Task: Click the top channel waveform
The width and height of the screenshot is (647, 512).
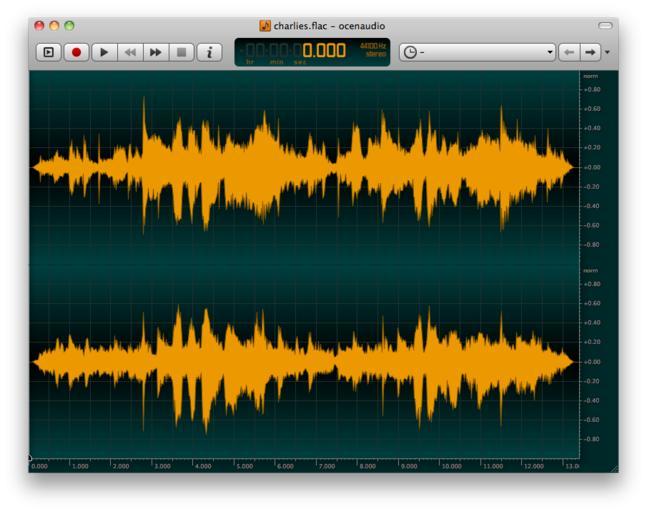Action: pos(300,167)
